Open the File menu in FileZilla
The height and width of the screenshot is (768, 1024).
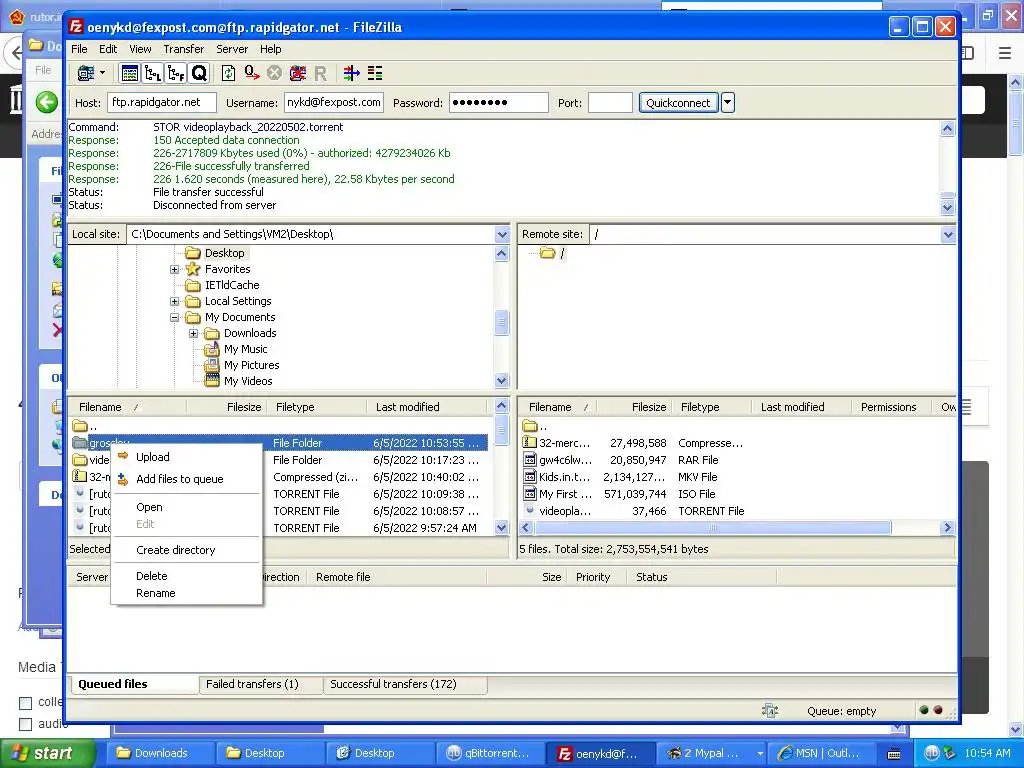click(79, 49)
